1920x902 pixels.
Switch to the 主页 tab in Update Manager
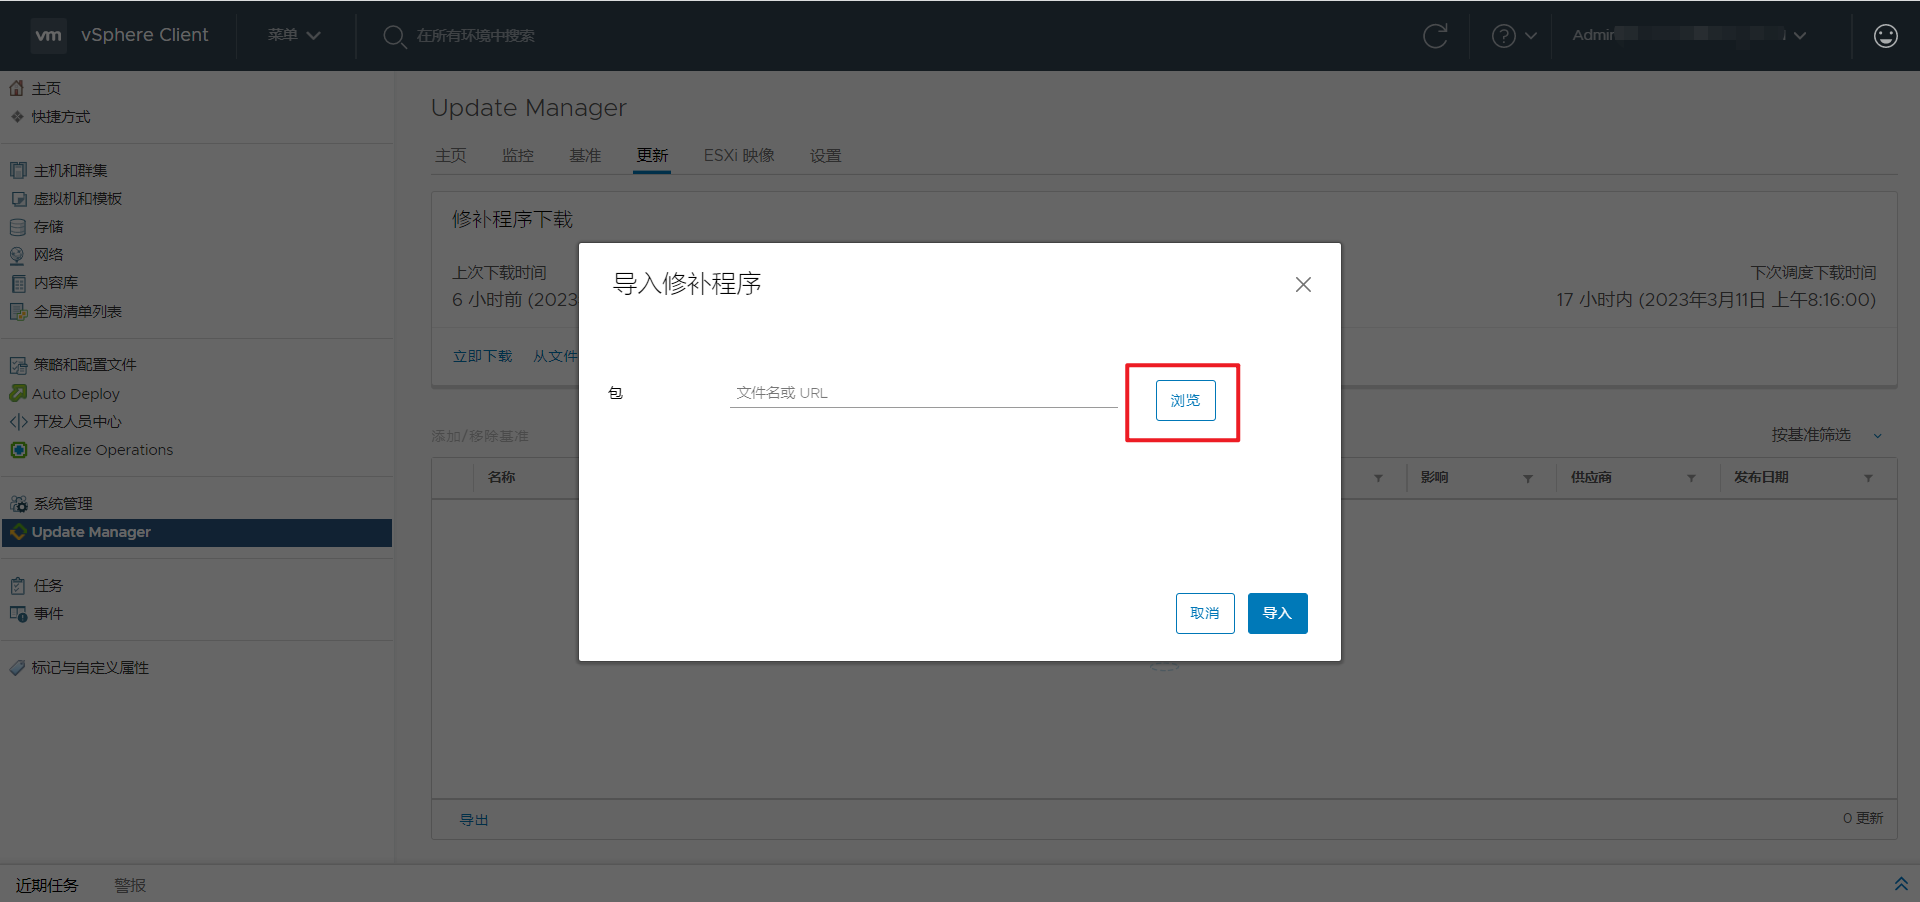coord(451,156)
